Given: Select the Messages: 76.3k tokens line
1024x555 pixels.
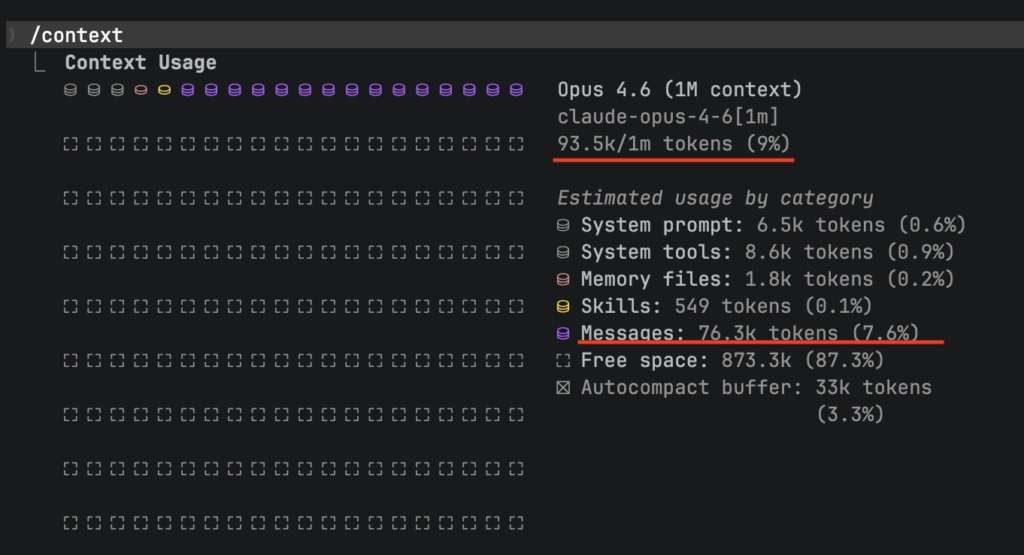Looking at the screenshot, I should click(749, 333).
